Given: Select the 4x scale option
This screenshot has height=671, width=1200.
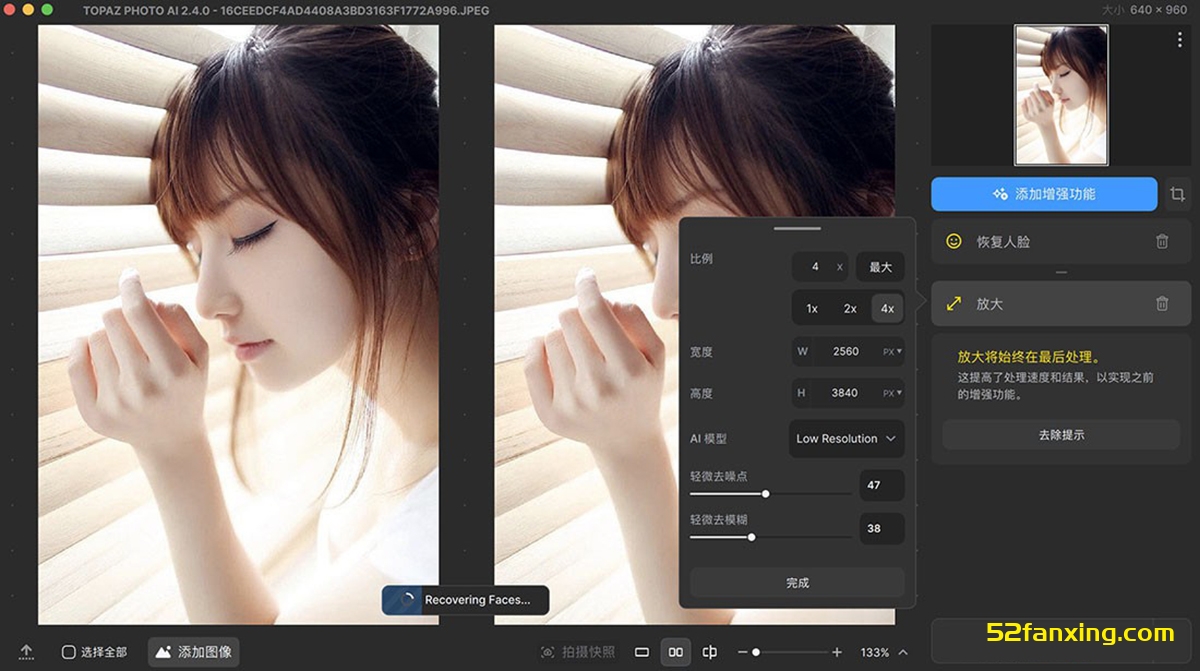Looking at the screenshot, I should point(887,309).
